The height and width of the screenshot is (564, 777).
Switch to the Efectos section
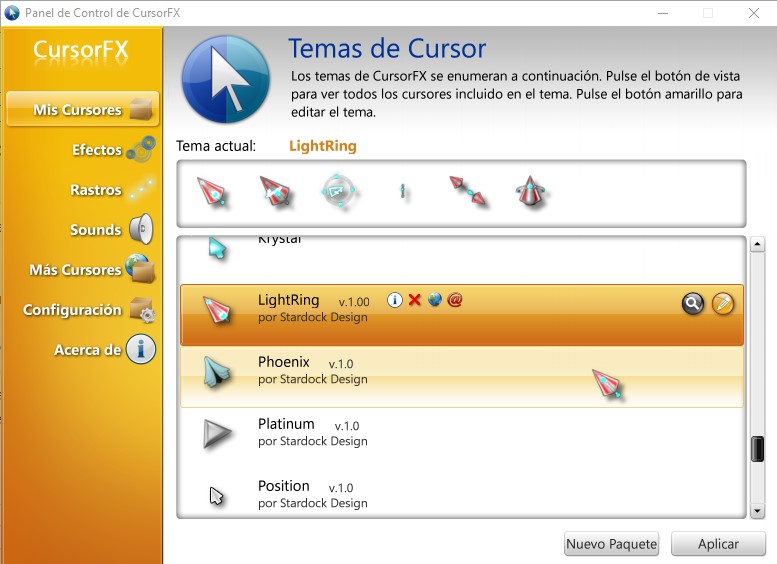point(97,150)
